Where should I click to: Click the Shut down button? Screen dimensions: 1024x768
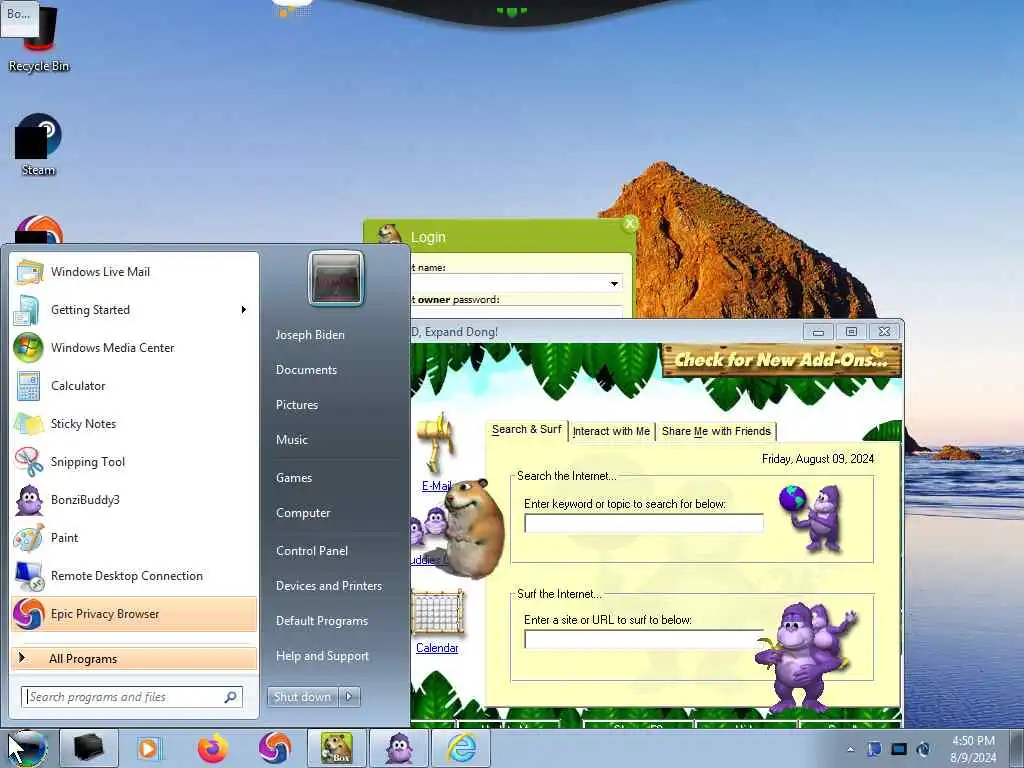pos(303,697)
